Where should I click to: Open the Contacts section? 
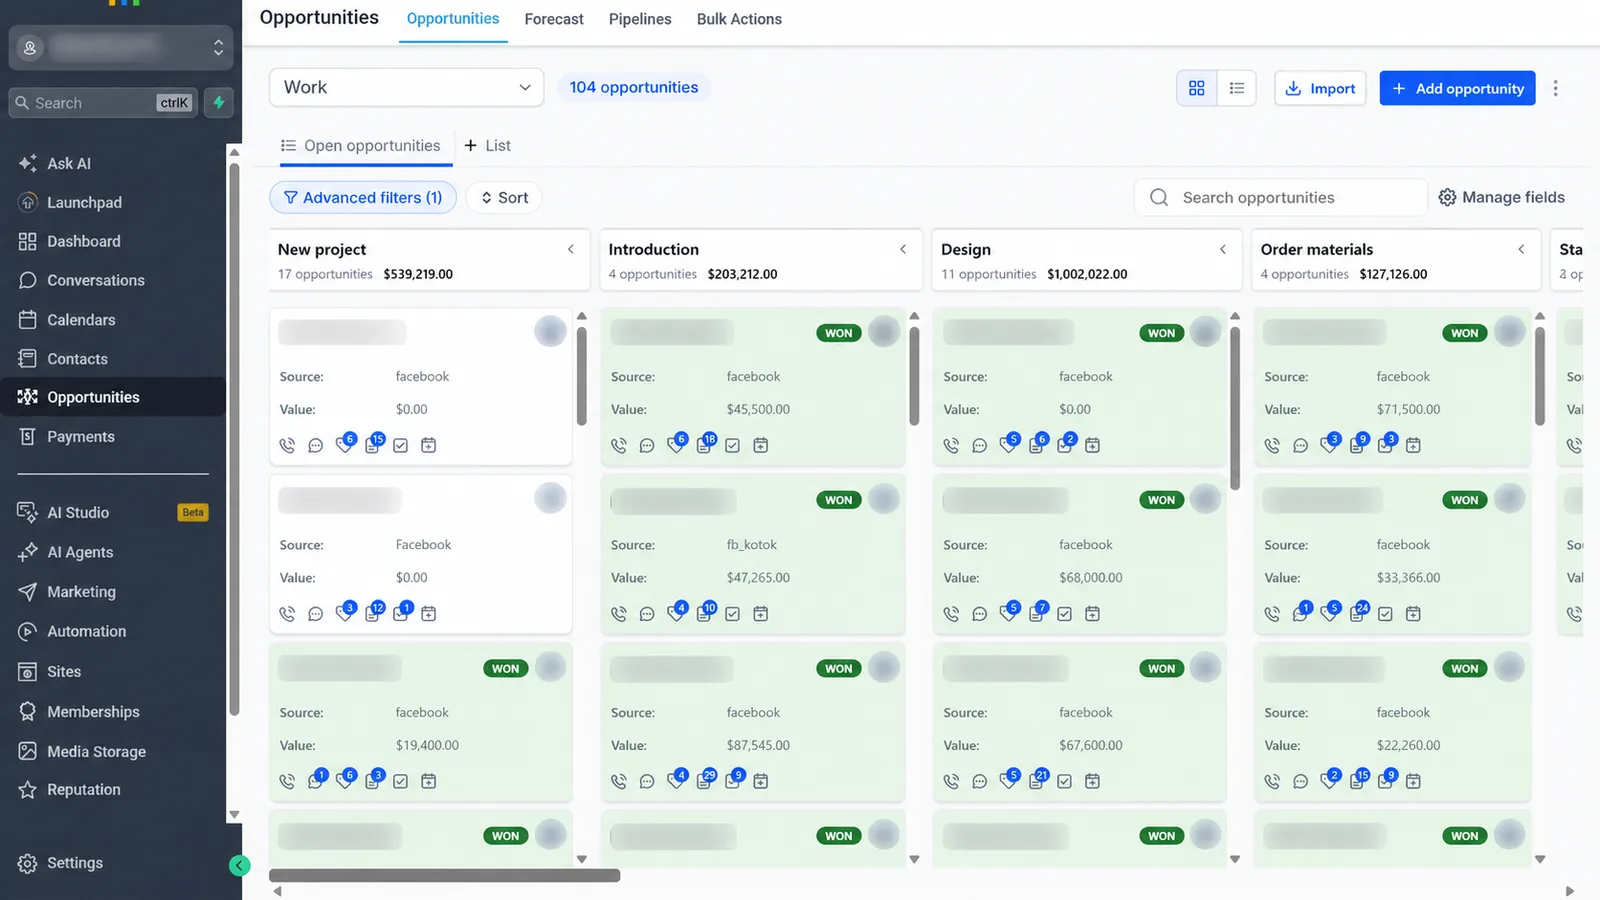pyautogui.click(x=77, y=359)
